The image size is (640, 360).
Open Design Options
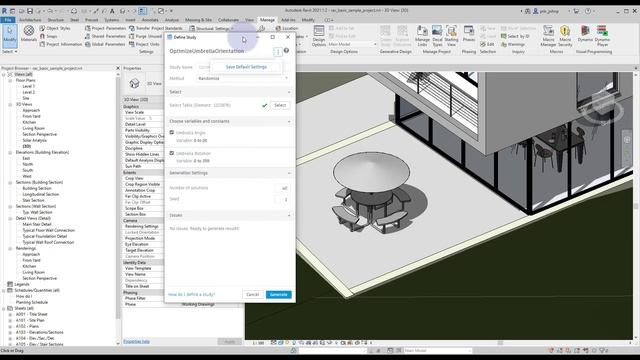(319, 36)
